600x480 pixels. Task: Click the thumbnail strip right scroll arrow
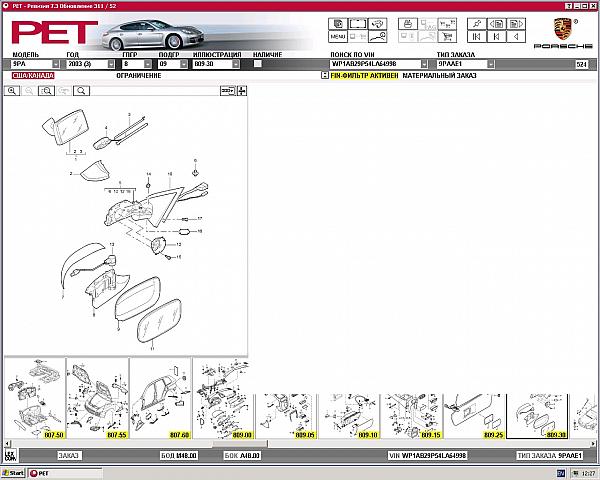593,443
